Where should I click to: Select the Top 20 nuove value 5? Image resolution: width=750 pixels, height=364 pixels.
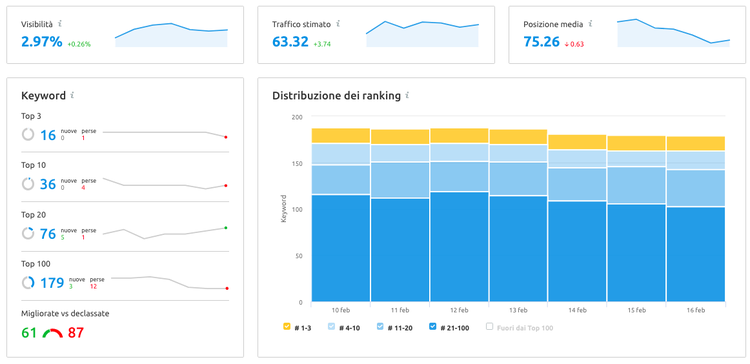[63, 237]
